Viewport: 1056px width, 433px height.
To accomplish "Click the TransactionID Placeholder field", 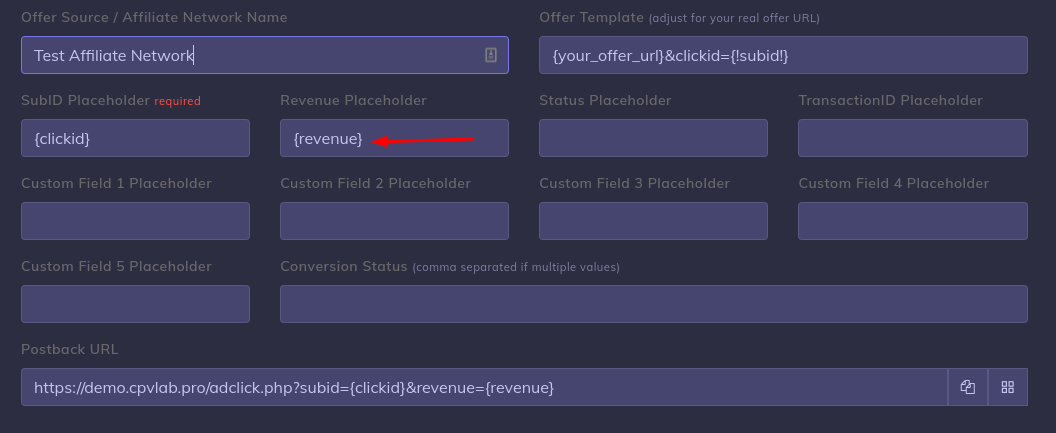I will (x=912, y=138).
